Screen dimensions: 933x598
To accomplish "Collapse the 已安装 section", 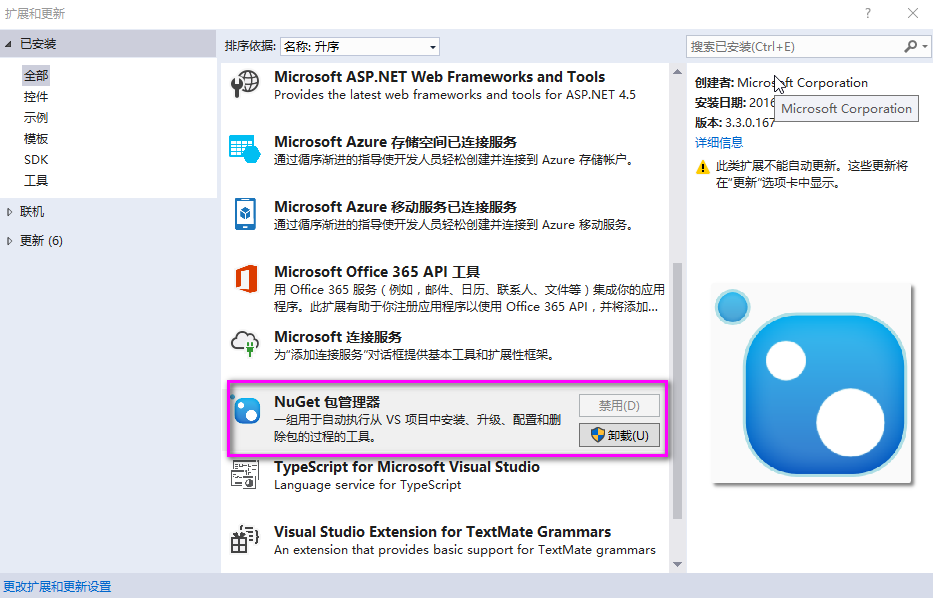I will coord(9,44).
